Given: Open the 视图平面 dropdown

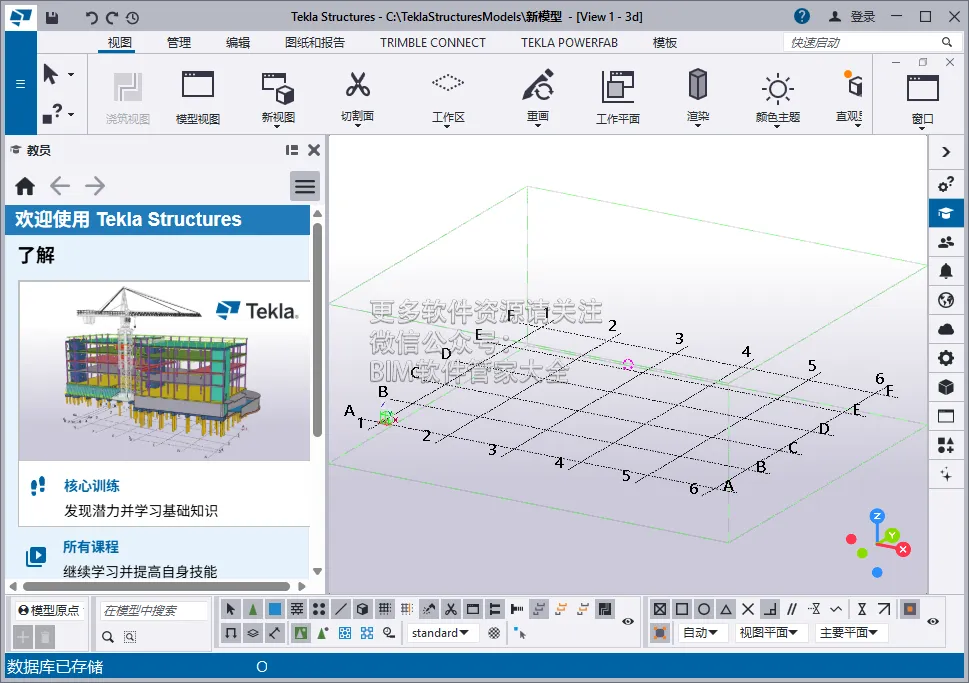Looking at the screenshot, I should pos(769,633).
